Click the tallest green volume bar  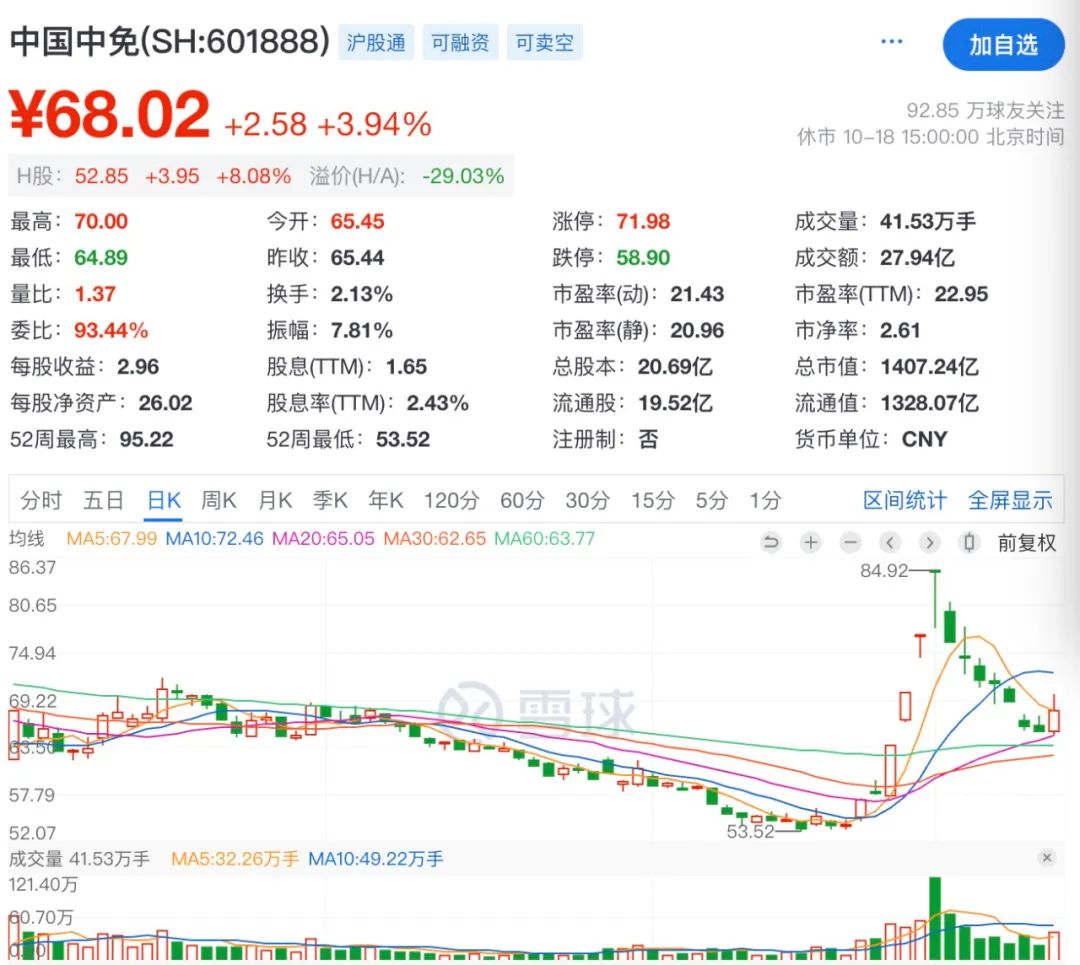pyautogui.click(x=935, y=918)
